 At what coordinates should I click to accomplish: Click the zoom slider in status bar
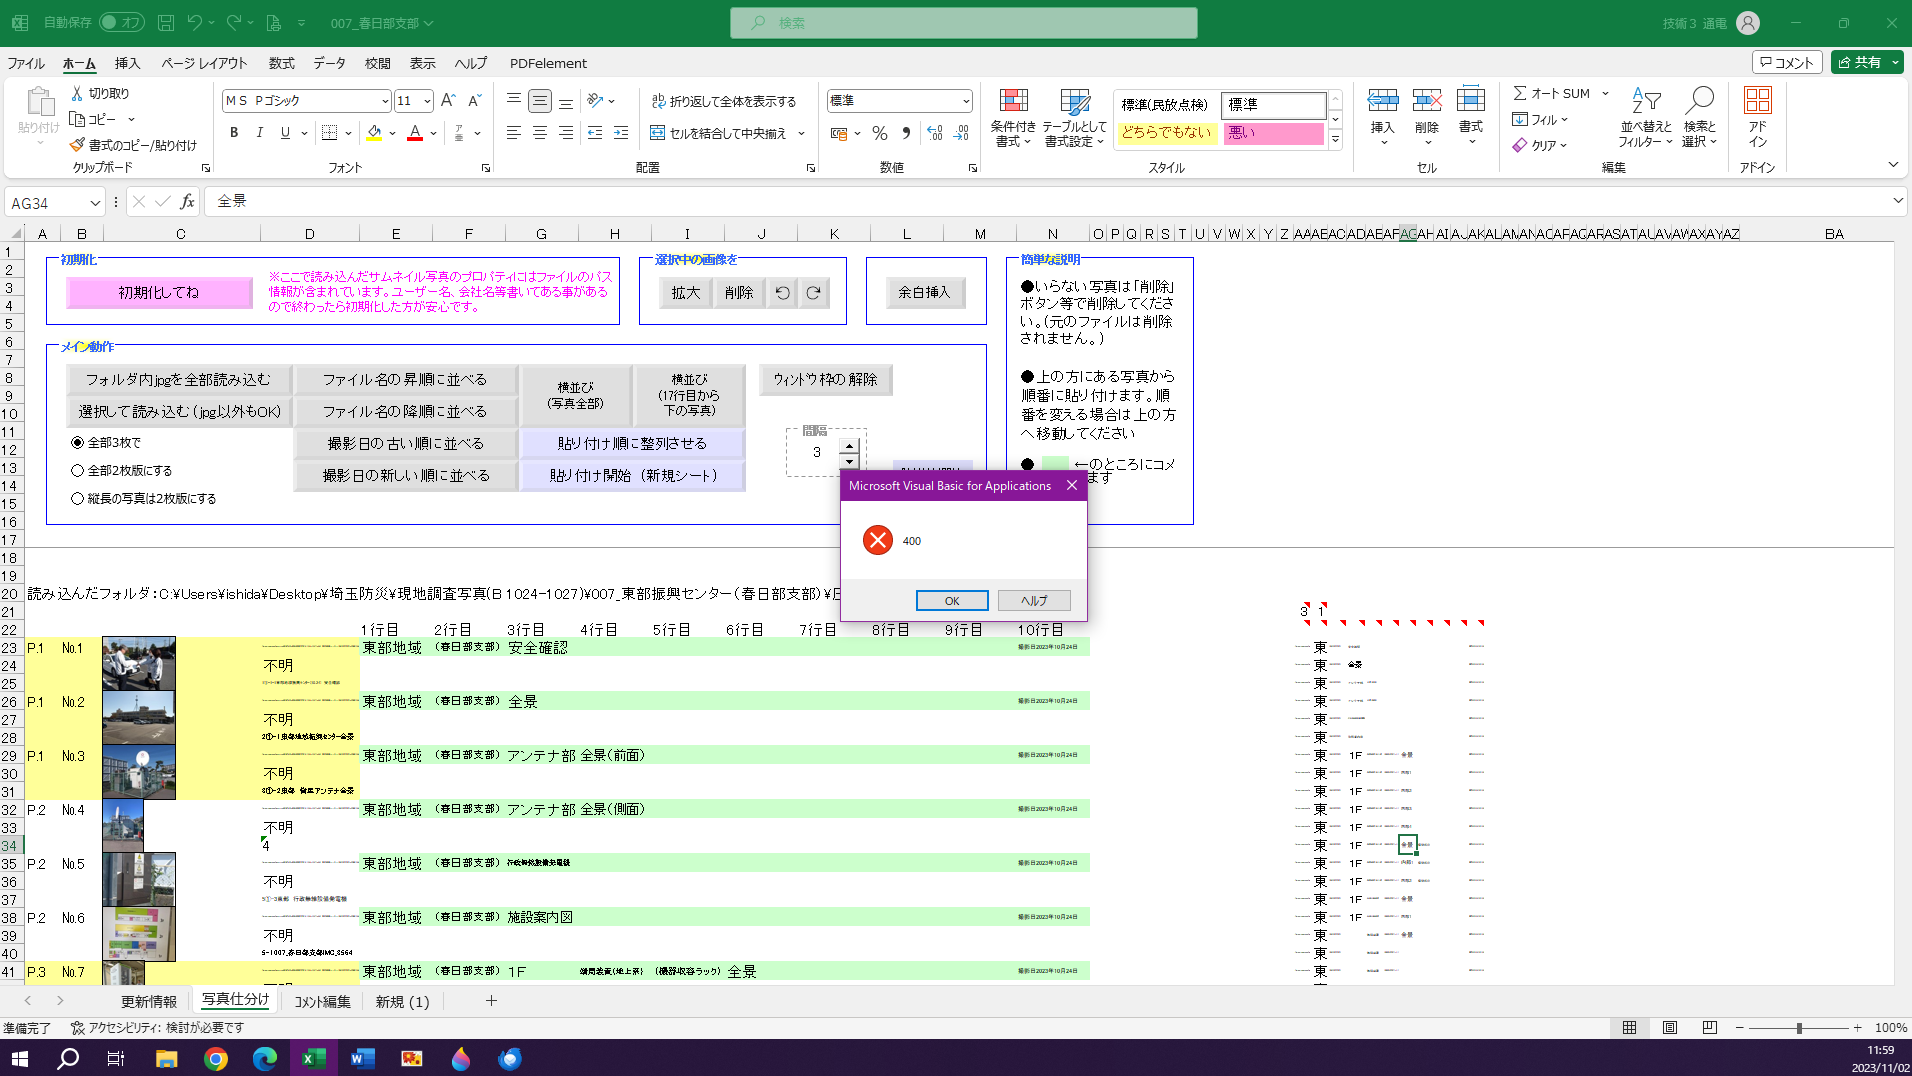(x=1798, y=1028)
